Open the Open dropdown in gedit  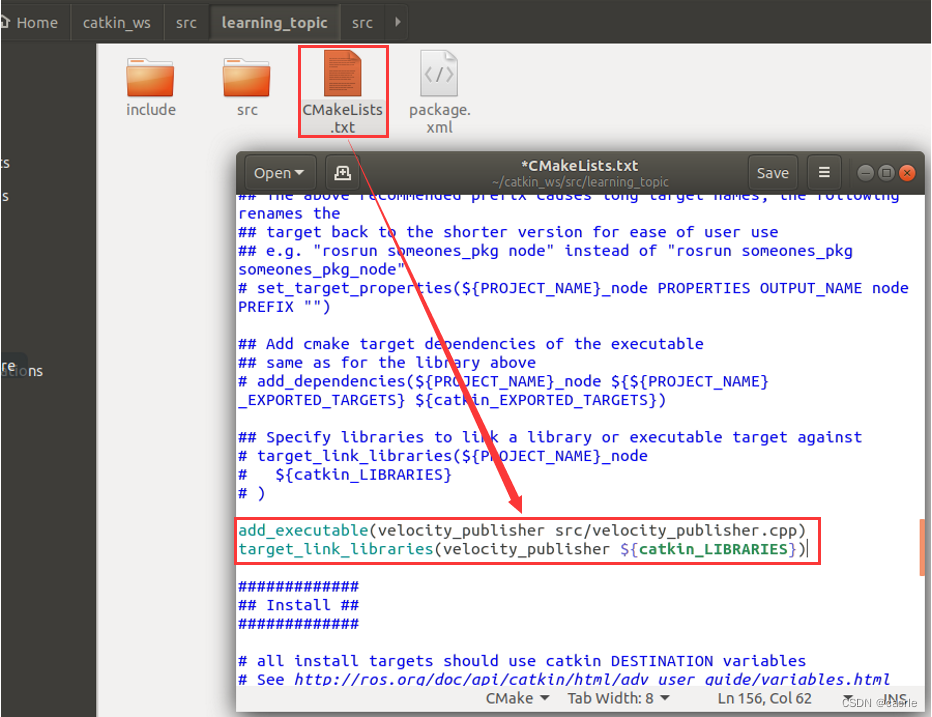279,173
